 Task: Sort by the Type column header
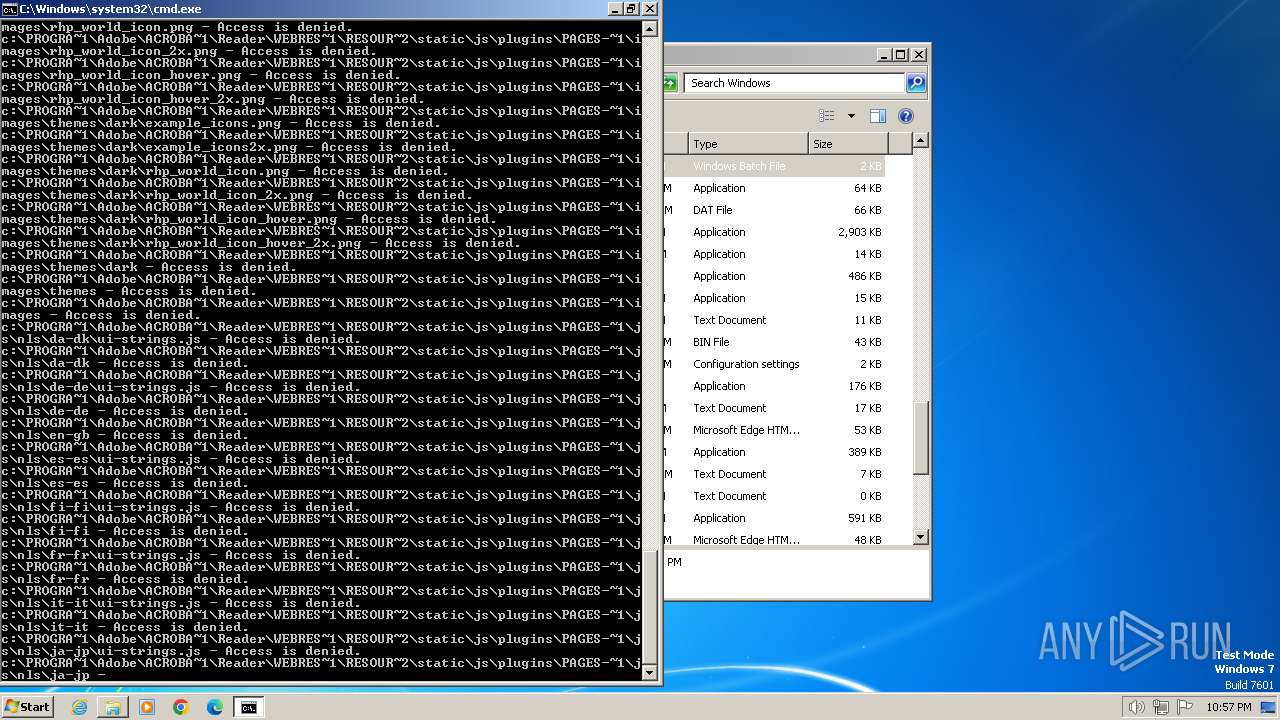tap(747, 144)
